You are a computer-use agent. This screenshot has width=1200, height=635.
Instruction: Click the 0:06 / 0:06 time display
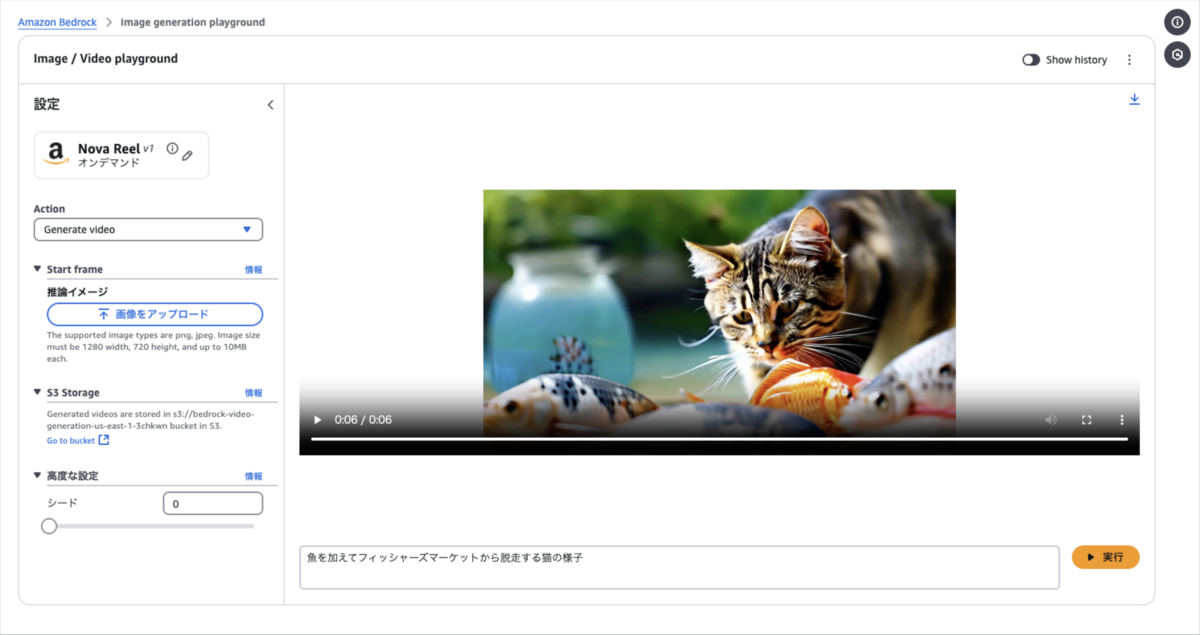point(363,420)
